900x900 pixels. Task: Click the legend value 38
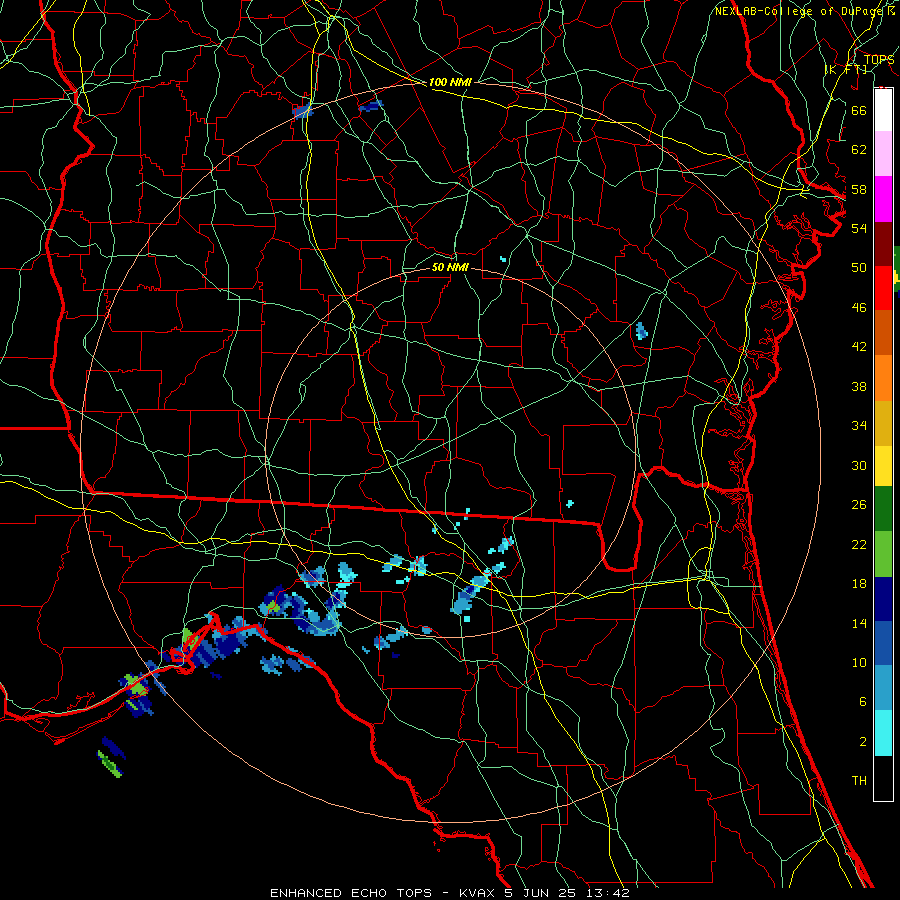pyautogui.click(x=859, y=386)
